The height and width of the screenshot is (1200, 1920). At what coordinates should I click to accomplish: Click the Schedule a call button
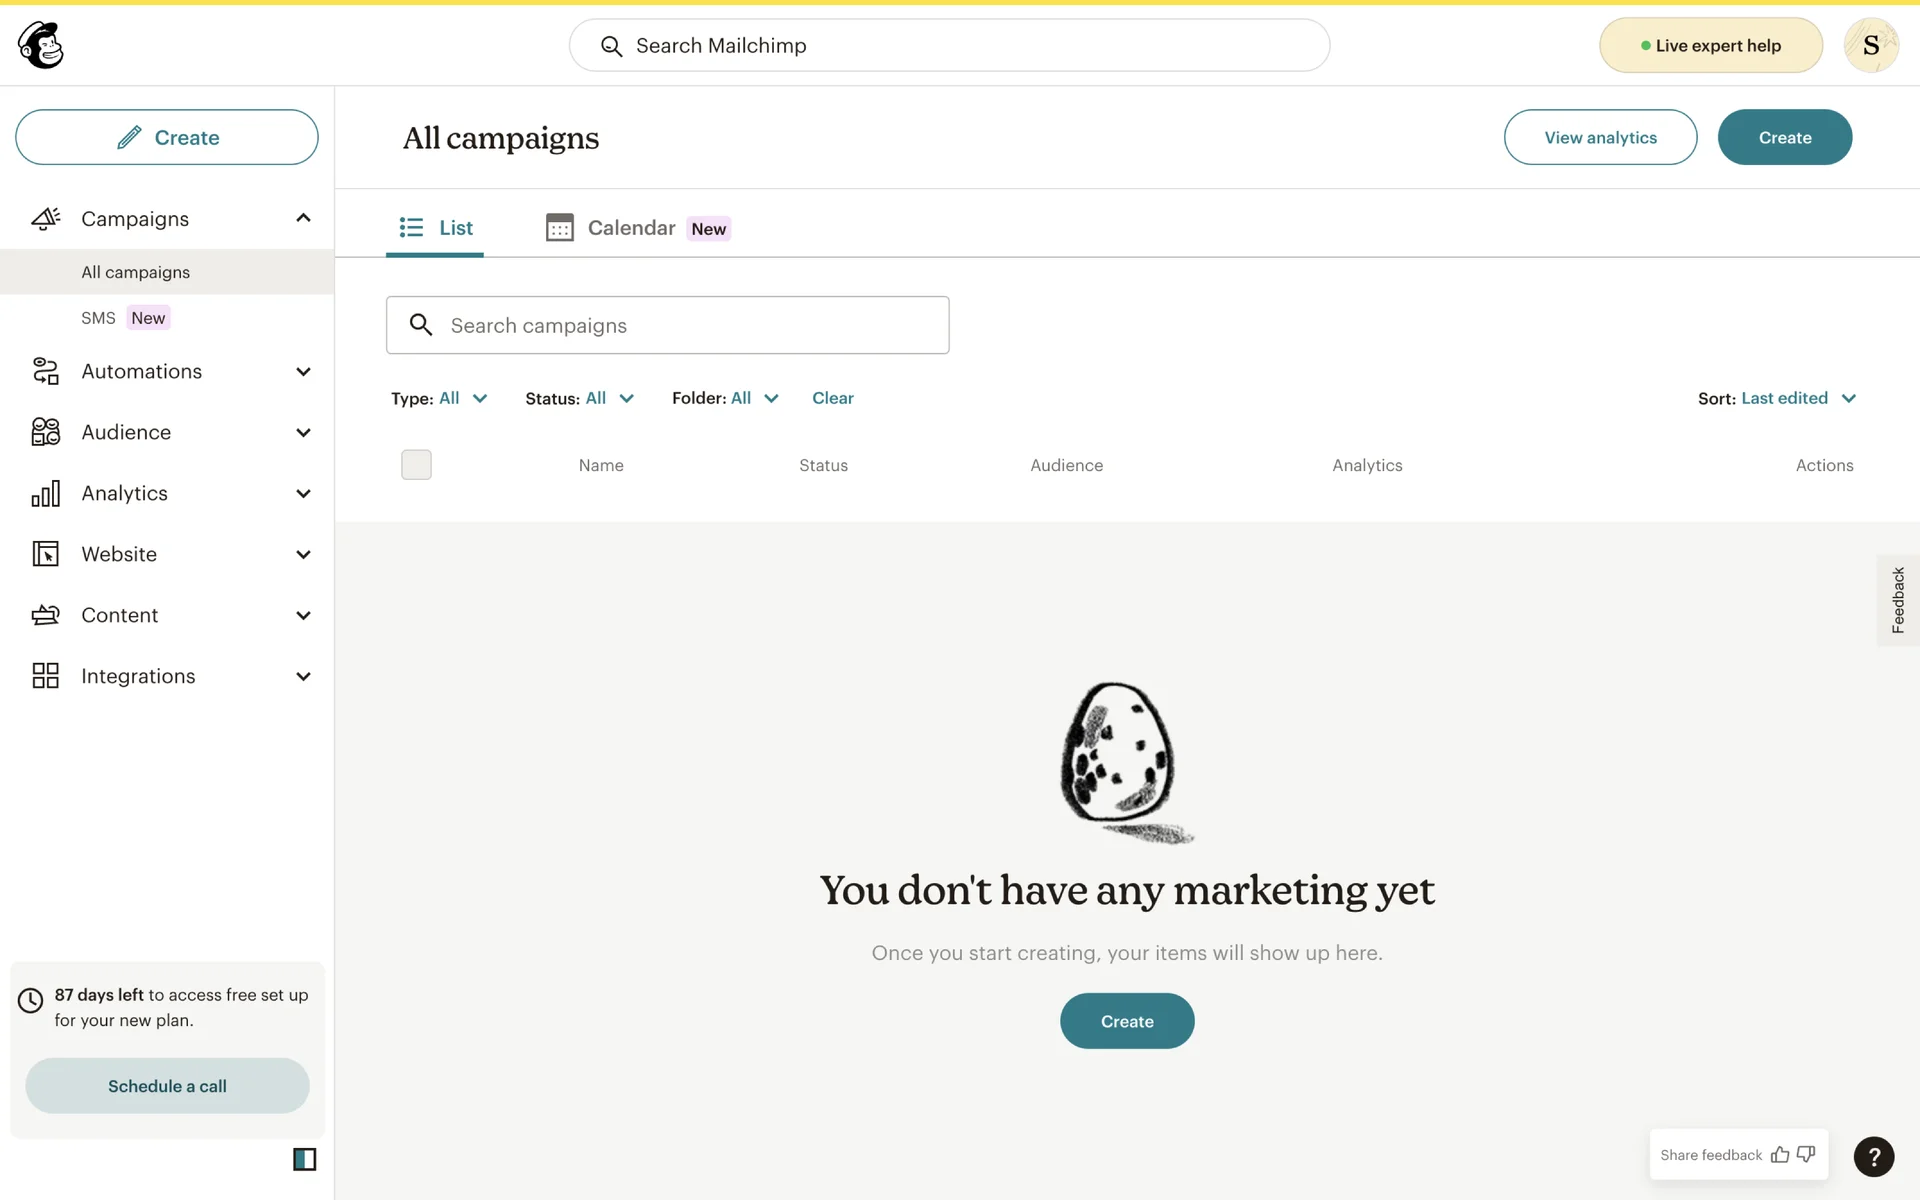pos(167,1086)
